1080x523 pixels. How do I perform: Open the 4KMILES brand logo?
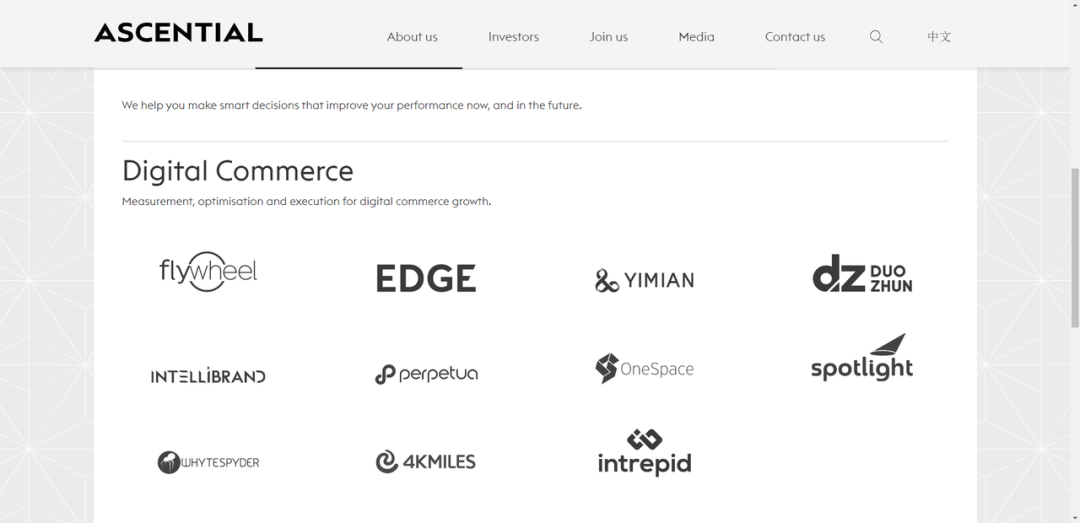pos(426,461)
